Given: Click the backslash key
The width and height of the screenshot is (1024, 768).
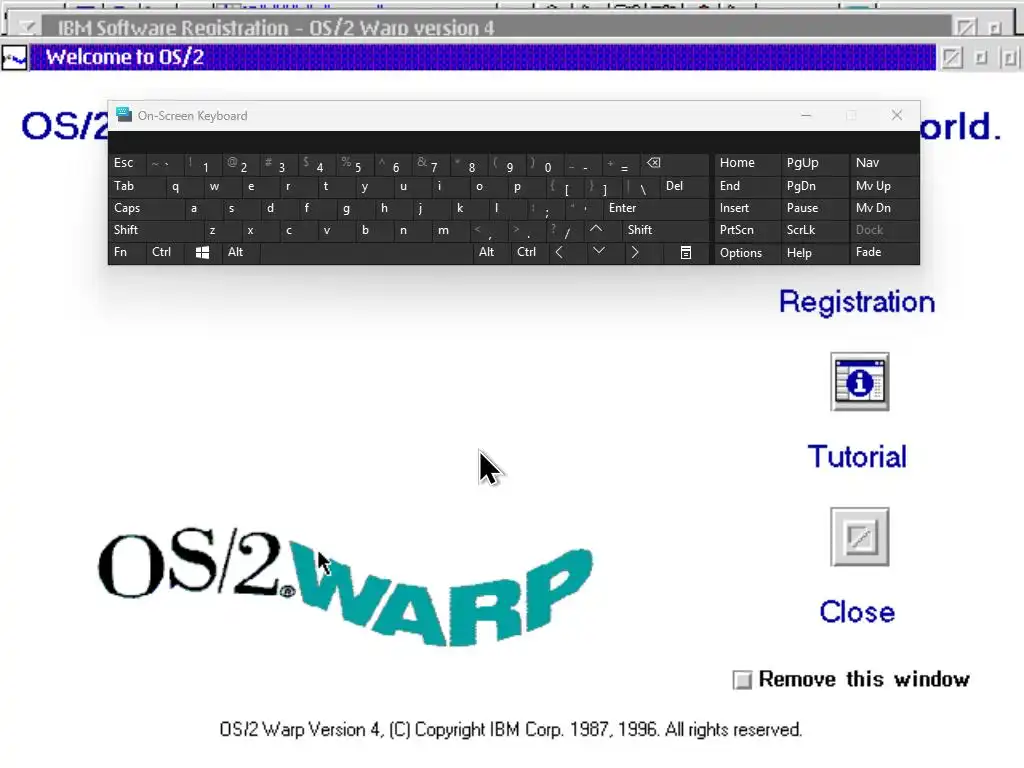Looking at the screenshot, I should (x=640, y=187).
